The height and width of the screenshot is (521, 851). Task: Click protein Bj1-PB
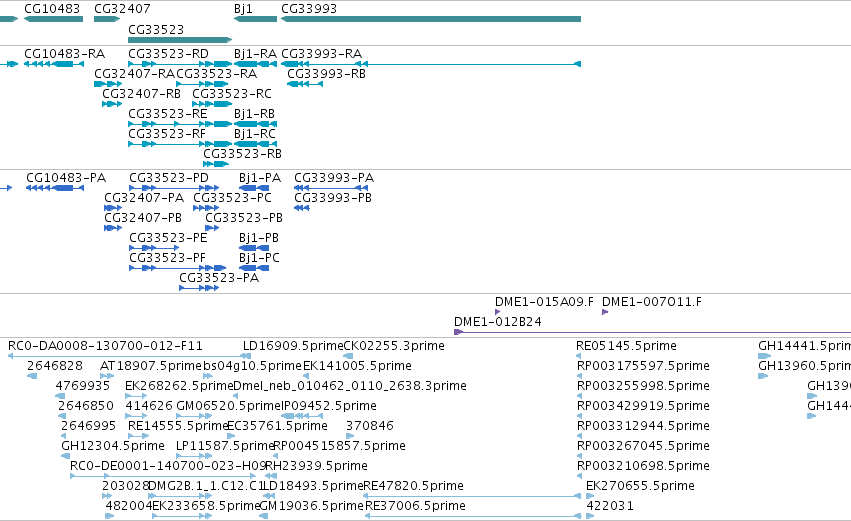[x=259, y=238]
